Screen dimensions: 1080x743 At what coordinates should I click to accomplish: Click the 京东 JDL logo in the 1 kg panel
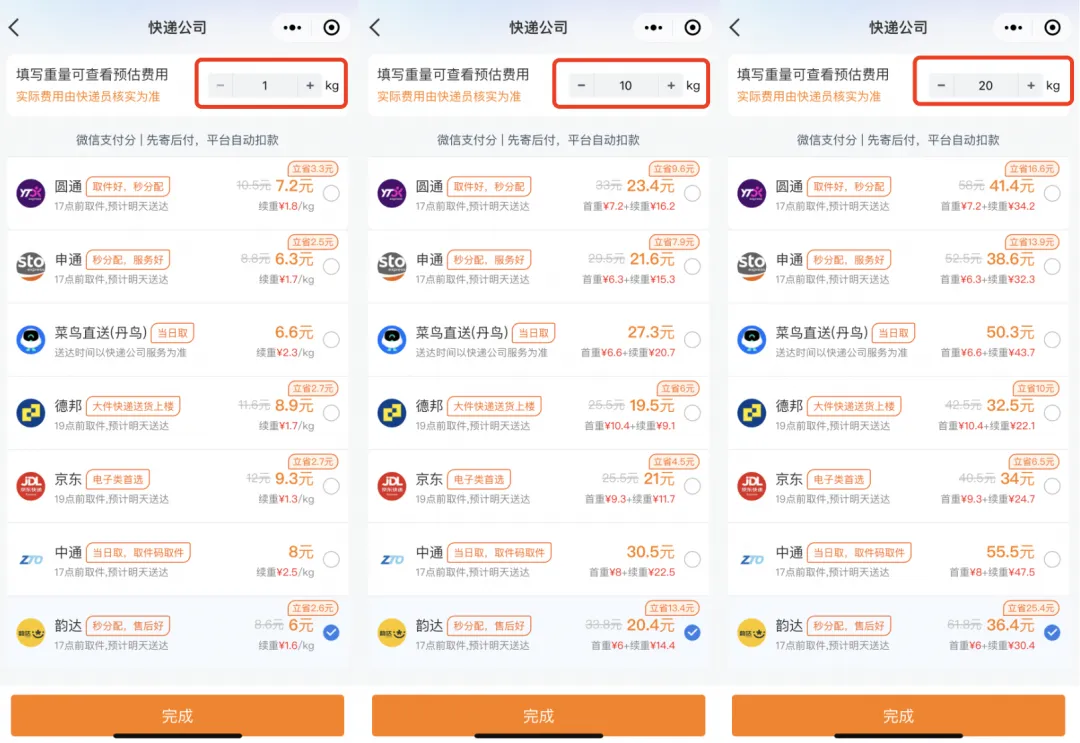point(30,486)
